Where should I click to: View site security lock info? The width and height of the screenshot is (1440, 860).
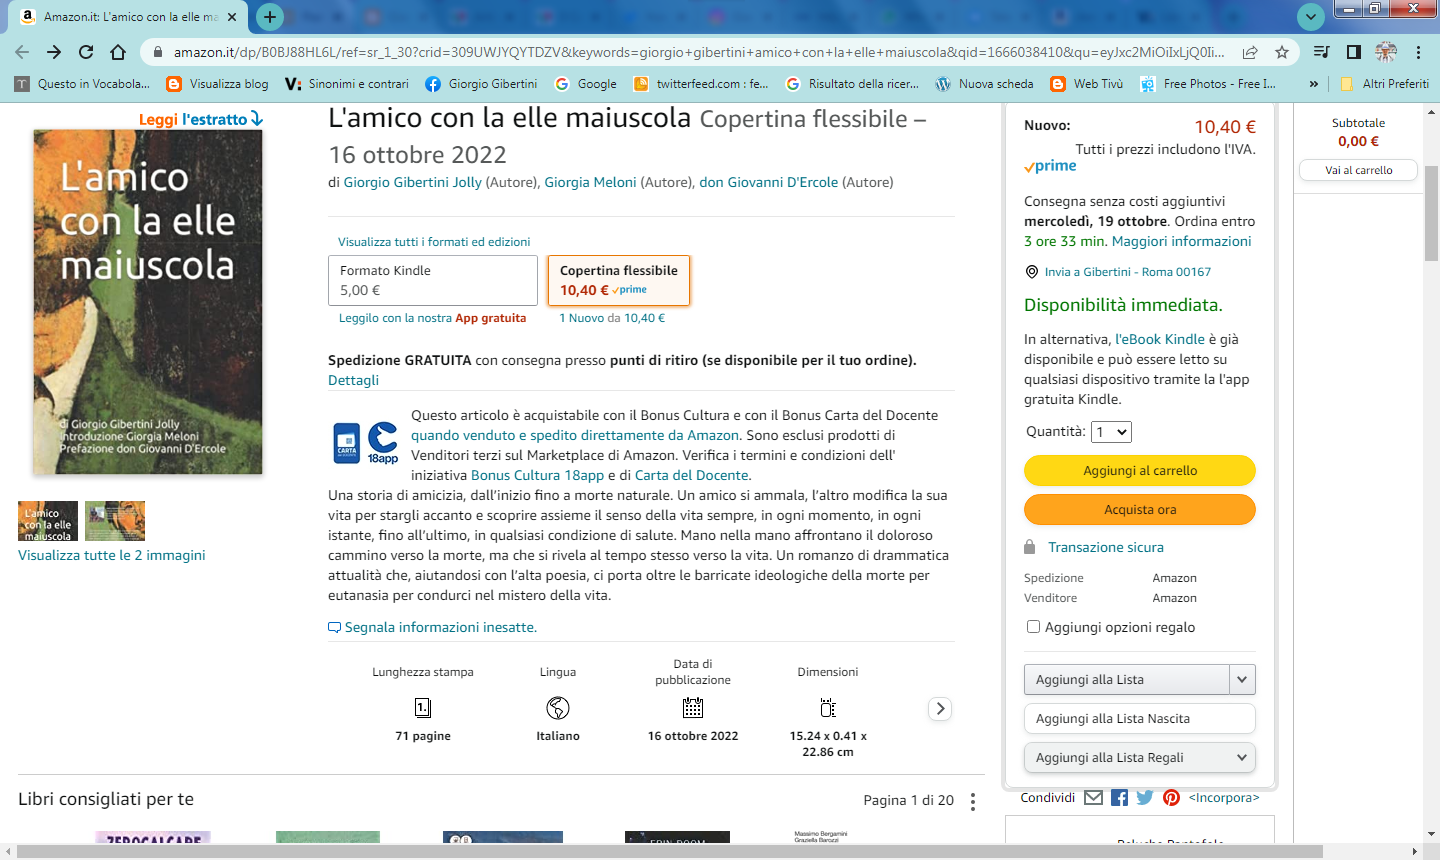157,52
